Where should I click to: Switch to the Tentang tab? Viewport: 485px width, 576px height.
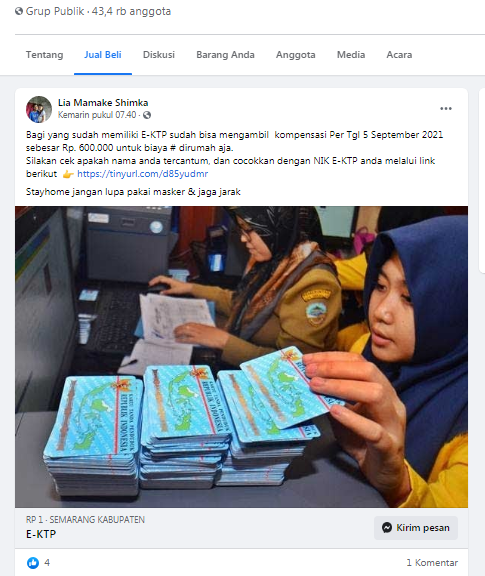click(44, 55)
